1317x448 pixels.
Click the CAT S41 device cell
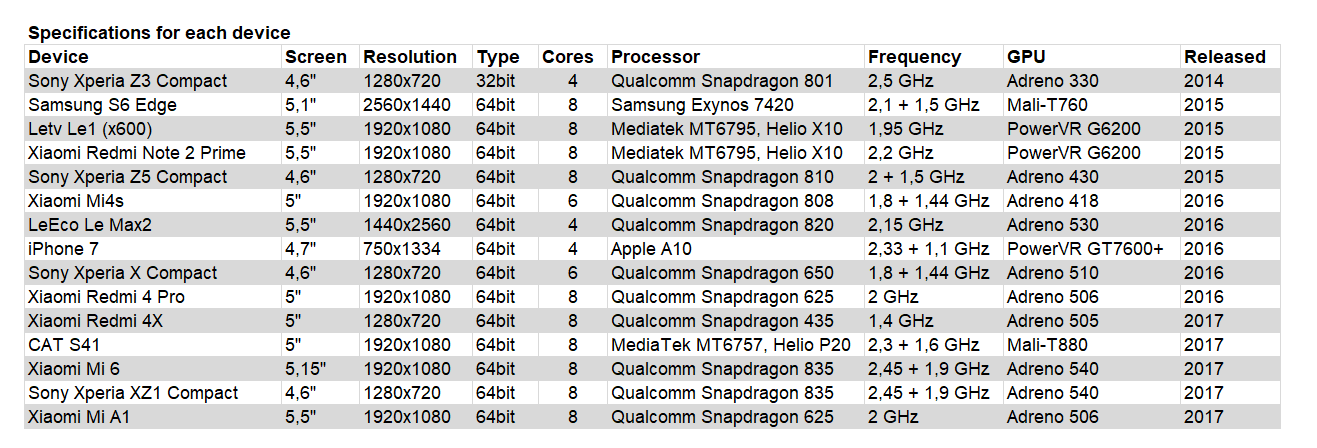(153, 345)
